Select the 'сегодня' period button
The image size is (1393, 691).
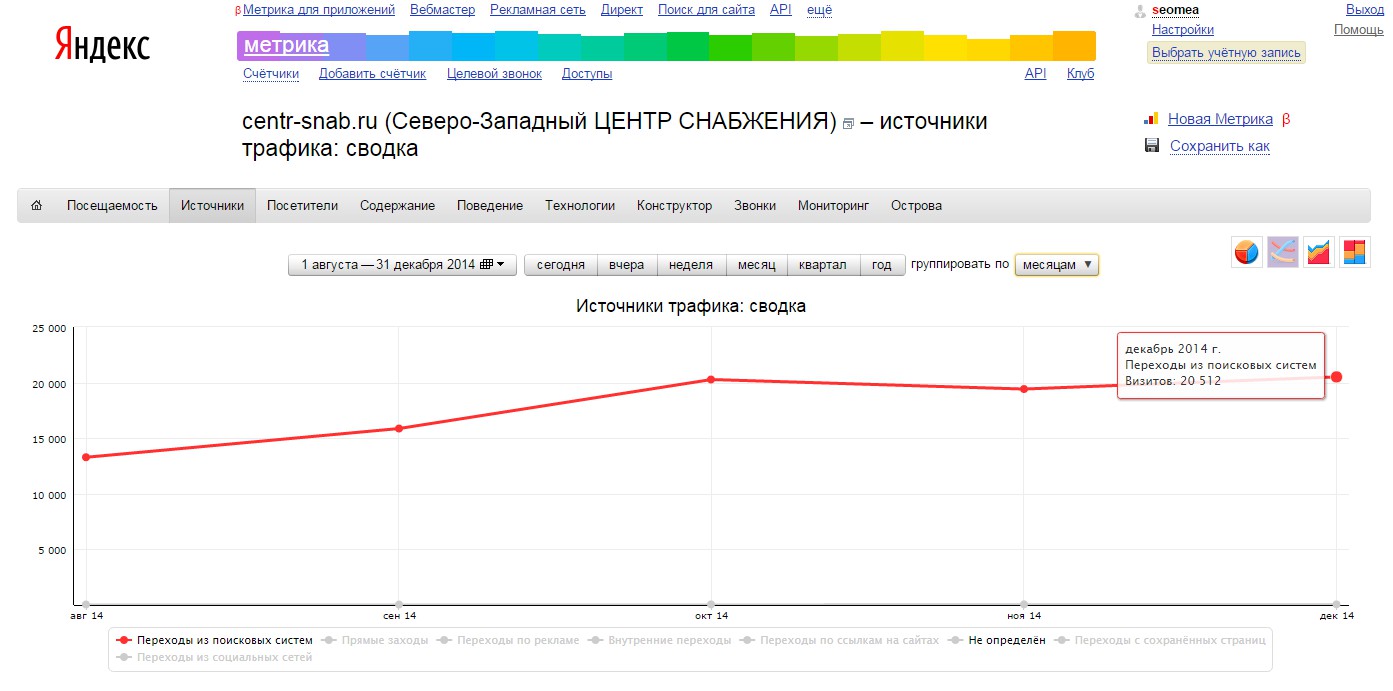[561, 265]
